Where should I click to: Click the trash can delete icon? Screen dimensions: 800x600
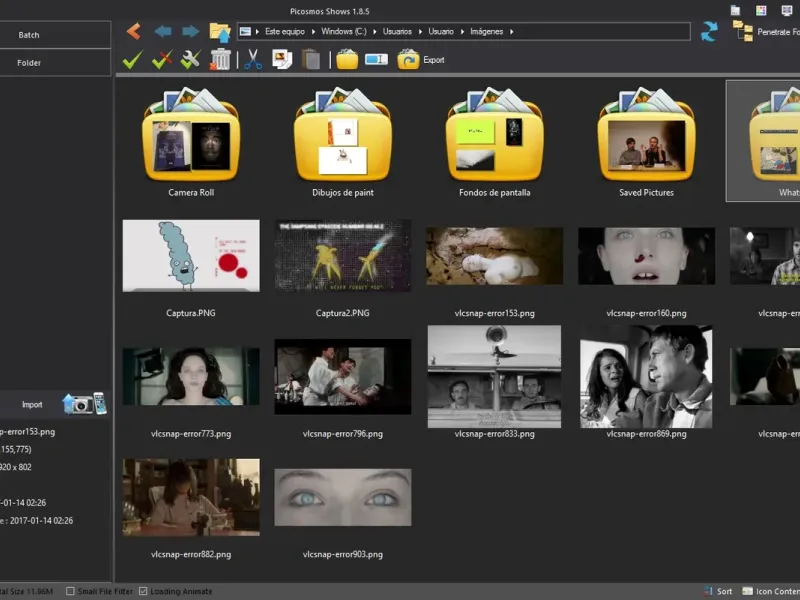pos(221,60)
